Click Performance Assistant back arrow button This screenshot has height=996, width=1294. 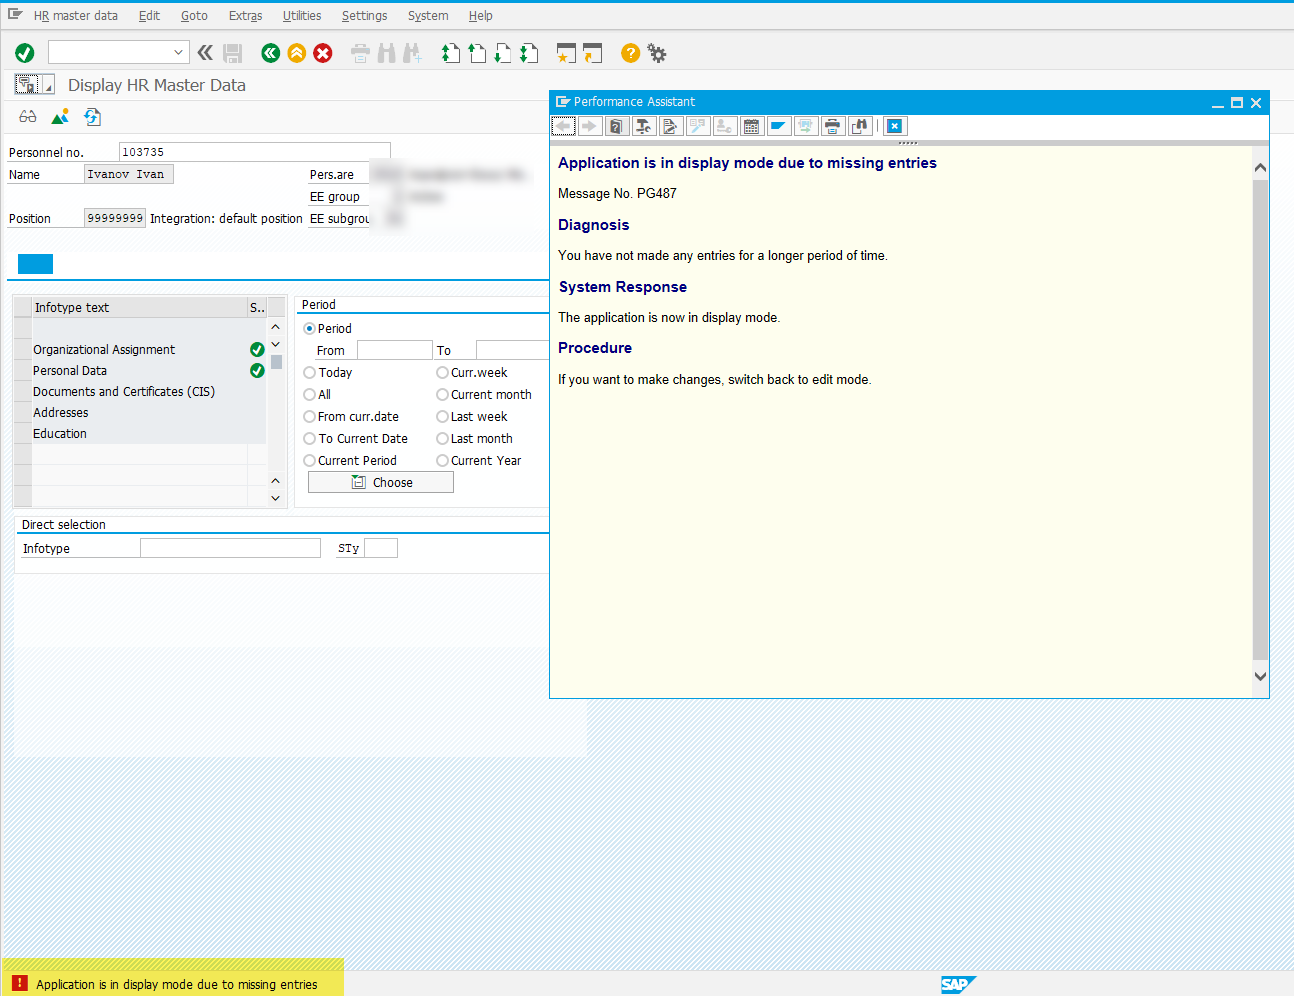pos(563,126)
